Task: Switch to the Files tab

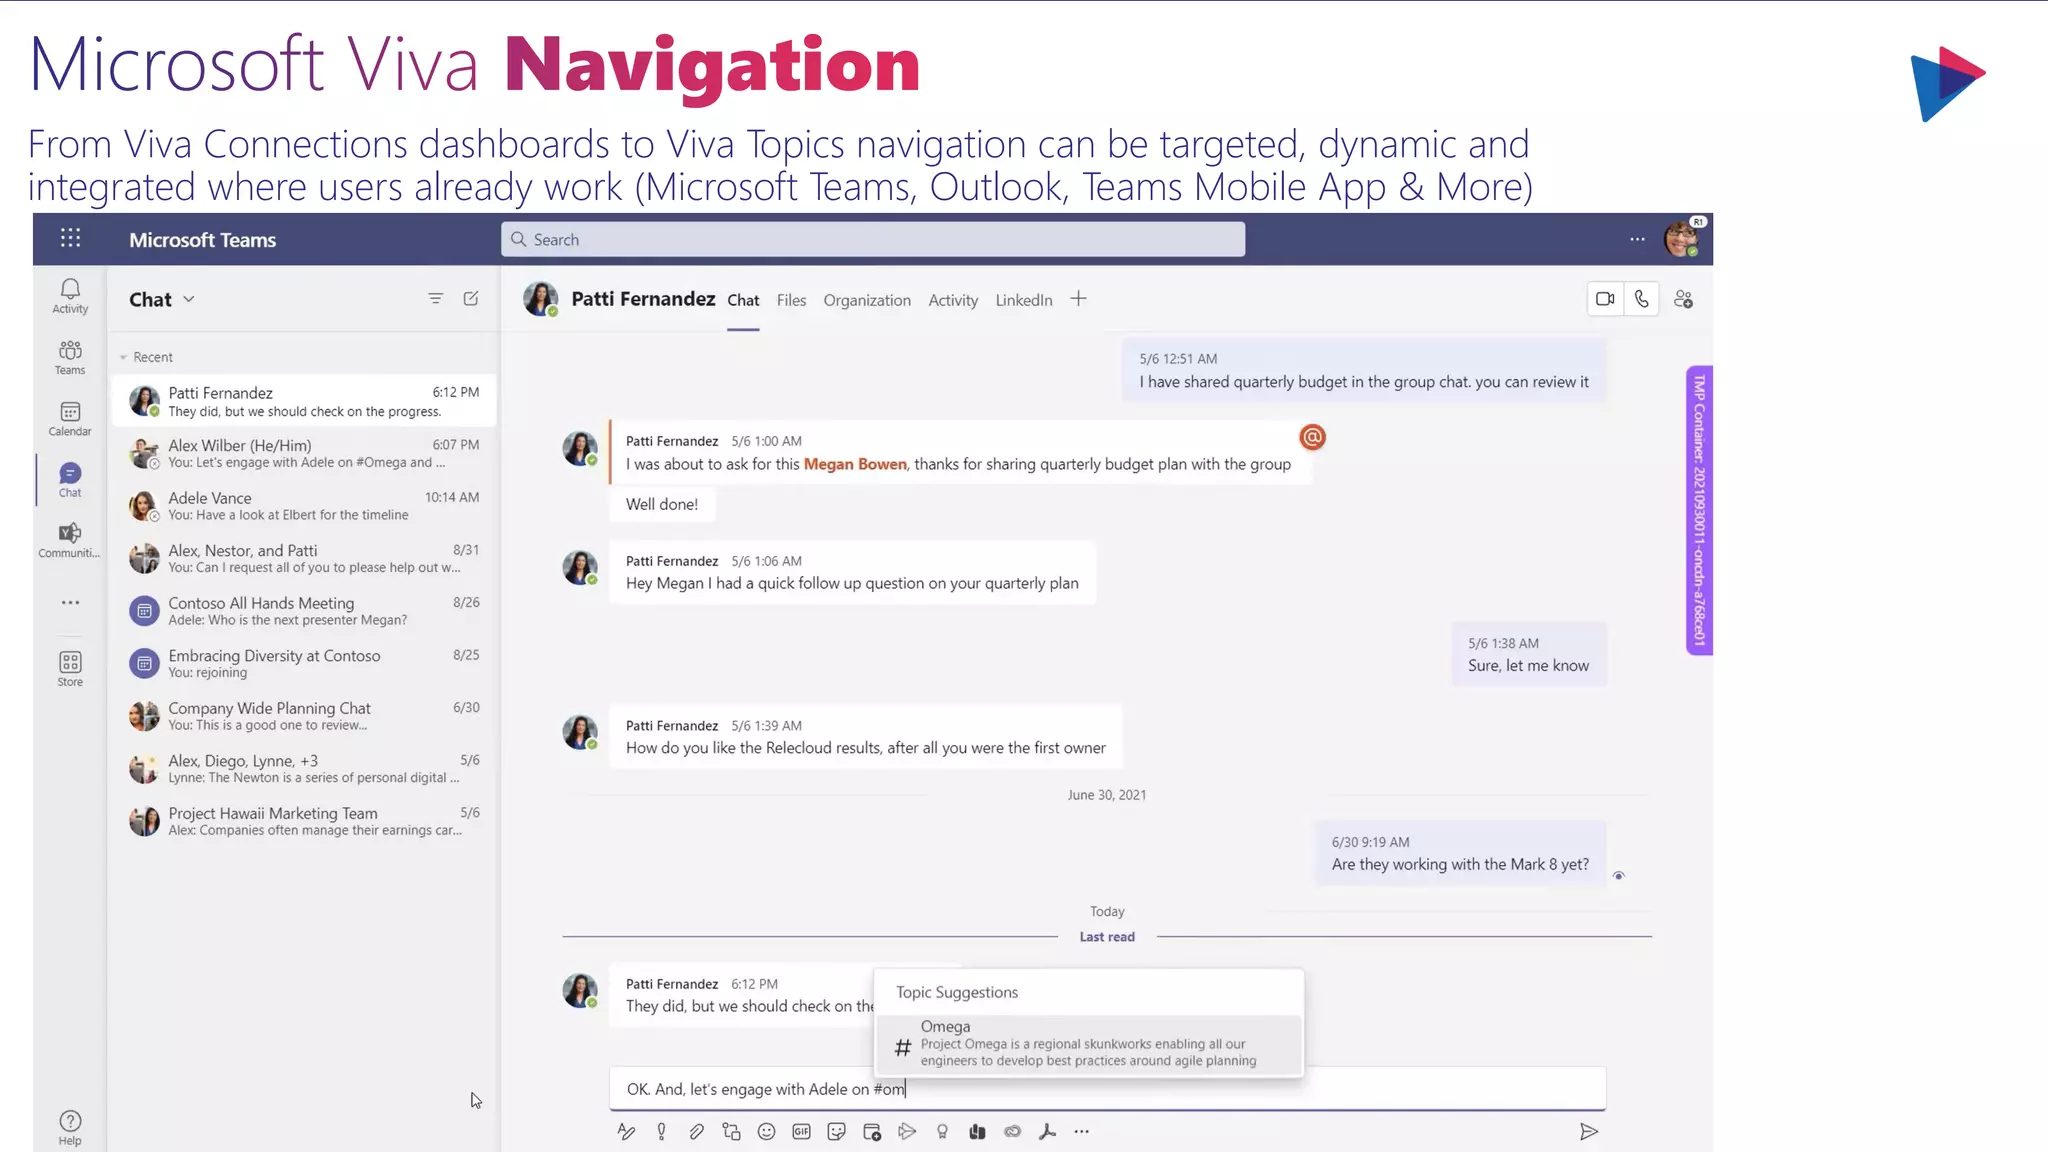Action: tap(791, 300)
